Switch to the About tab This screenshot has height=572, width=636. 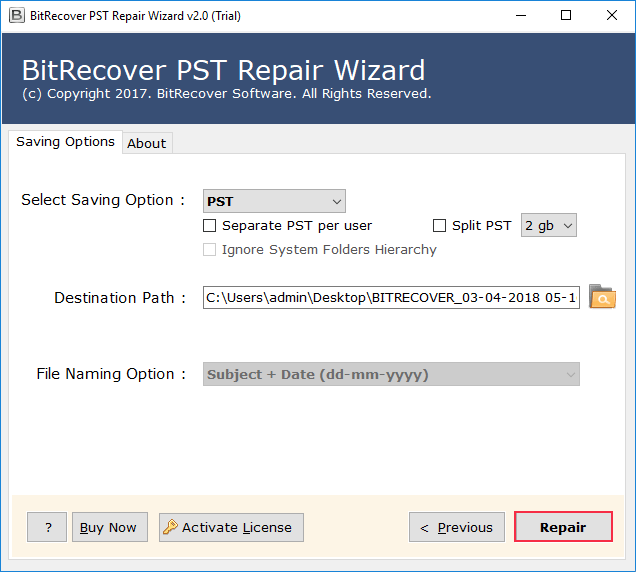[x=147, y=143]
